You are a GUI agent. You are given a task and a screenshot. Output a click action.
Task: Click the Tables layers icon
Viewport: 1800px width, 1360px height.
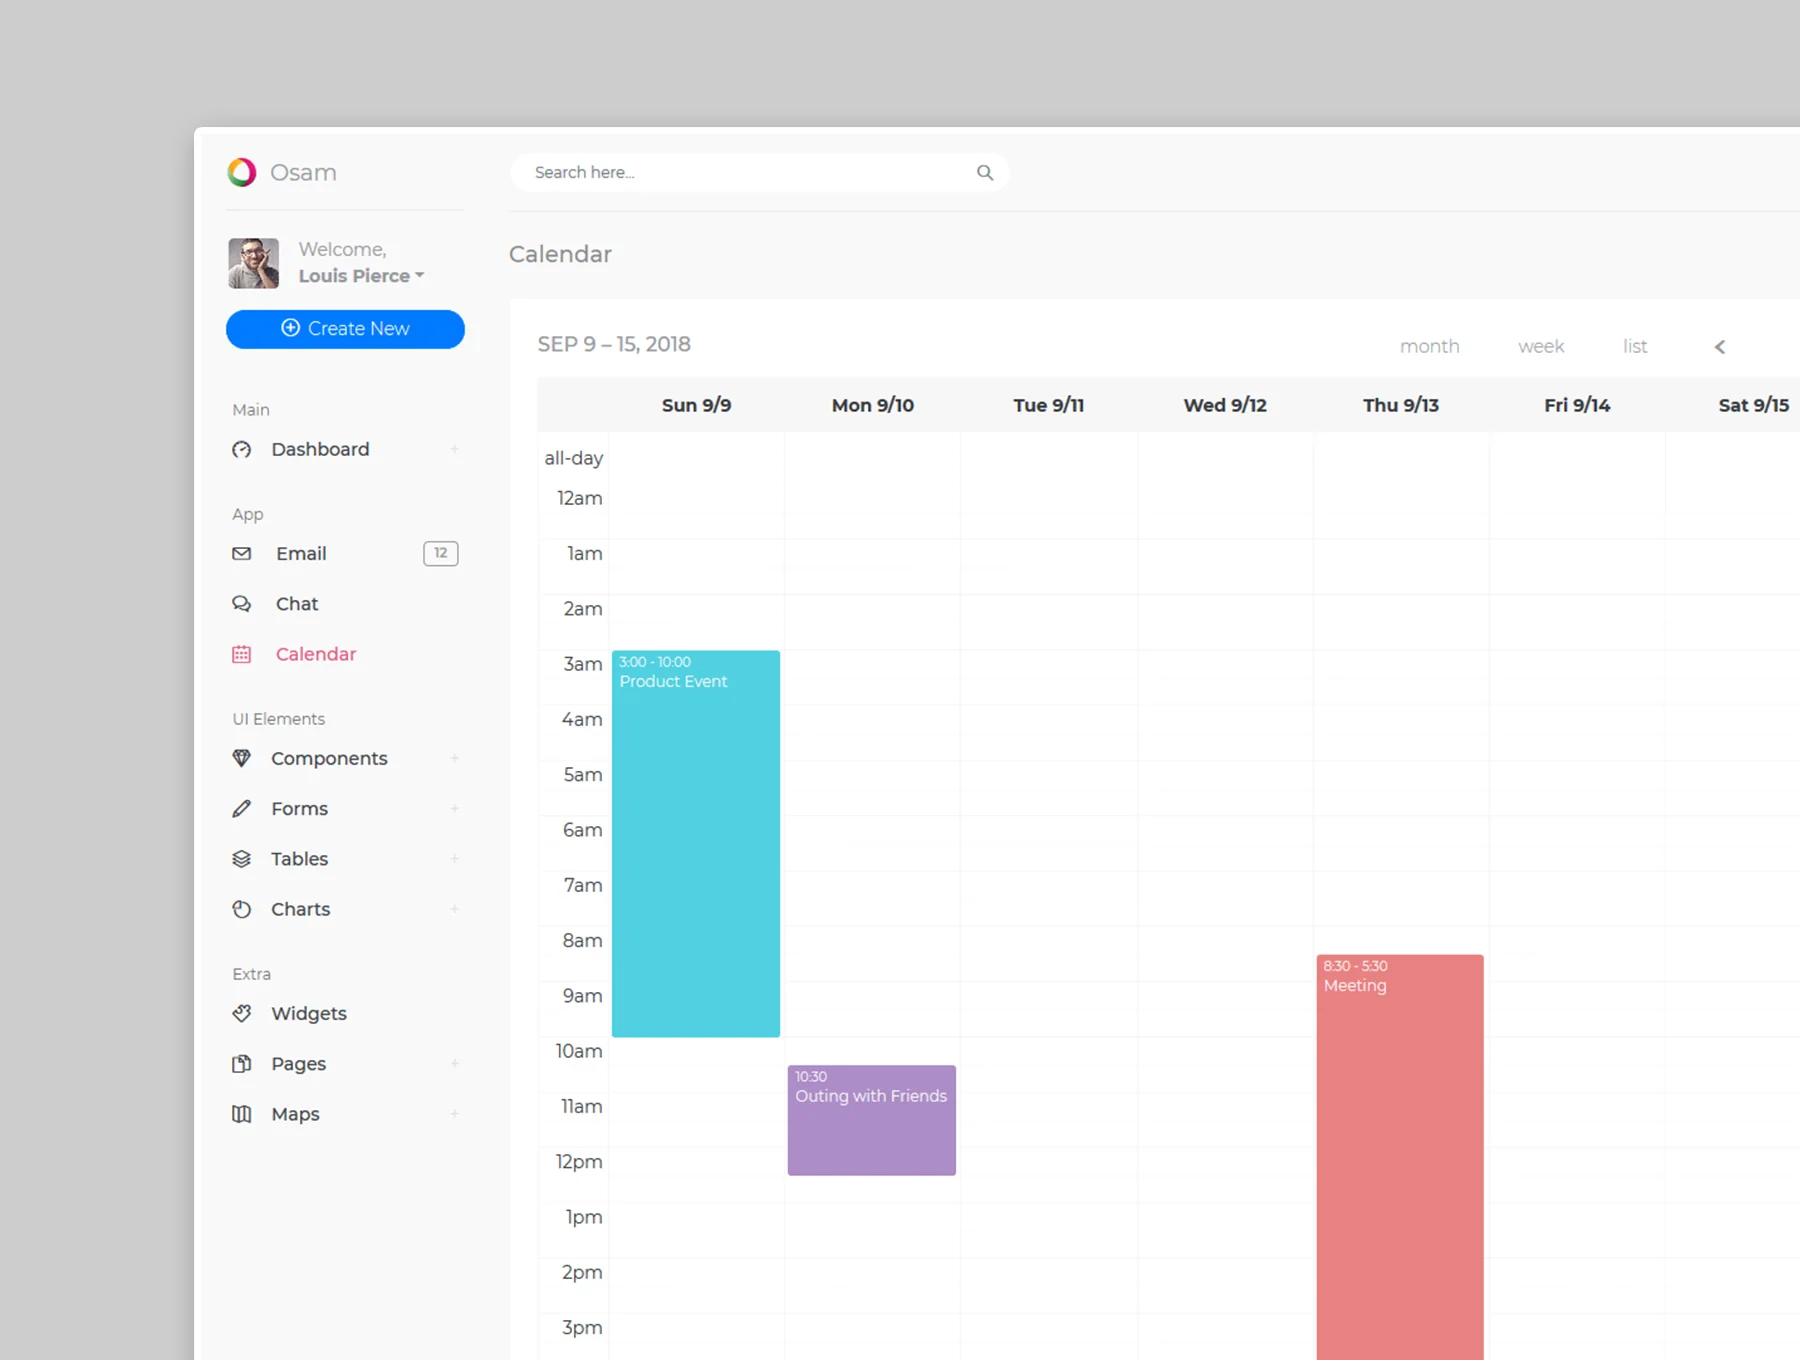tap(242, 859)
